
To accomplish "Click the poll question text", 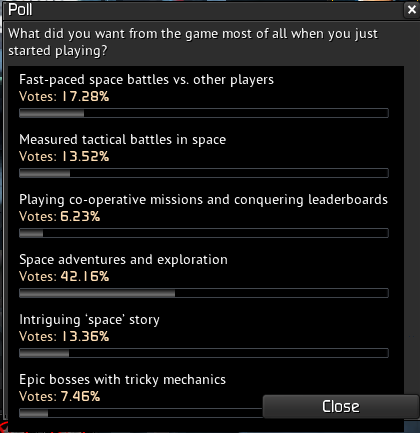I will click(193, 42).
